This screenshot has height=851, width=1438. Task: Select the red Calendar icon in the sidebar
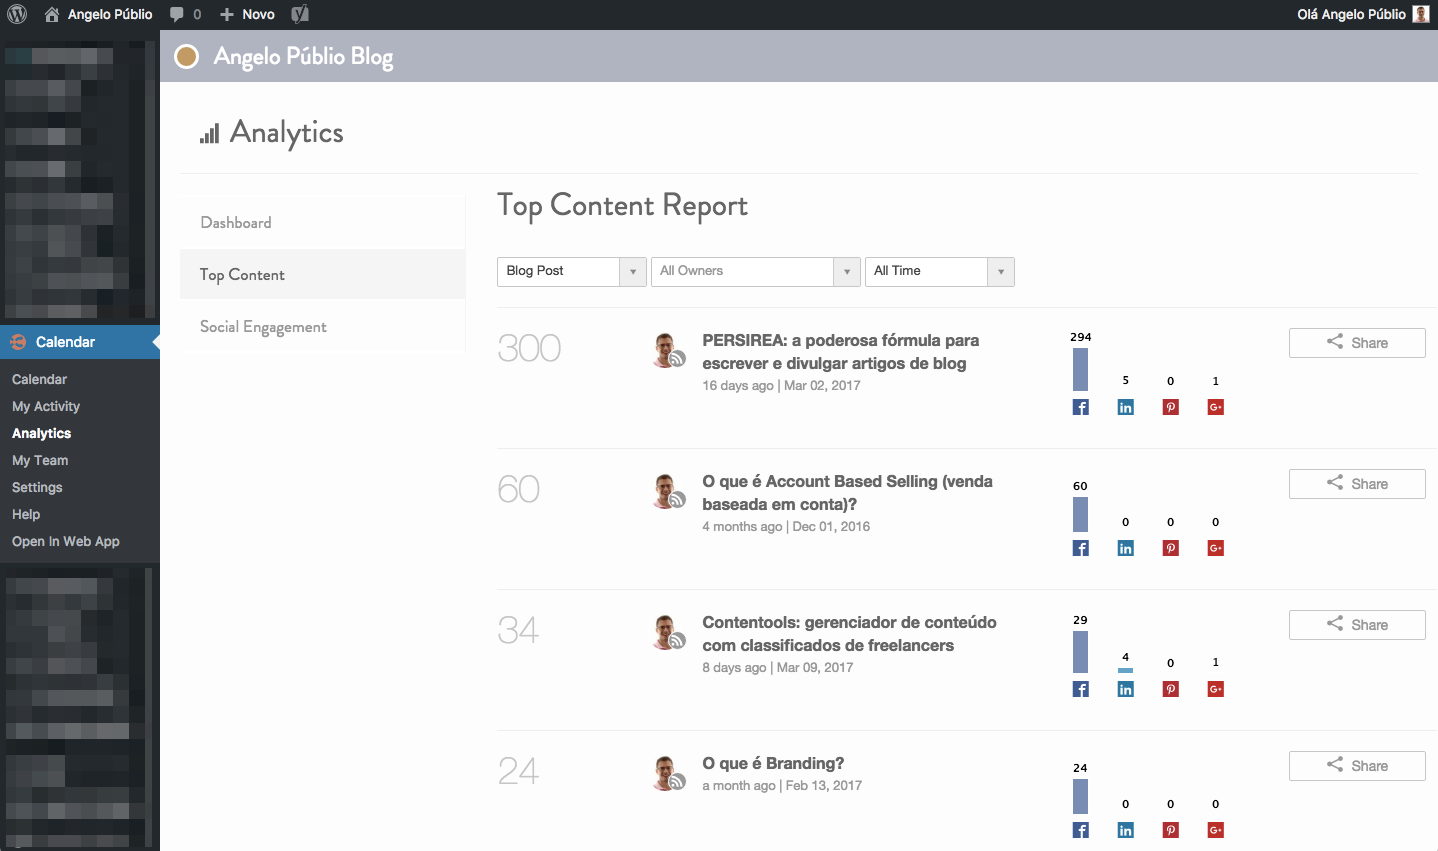(17, 342)
